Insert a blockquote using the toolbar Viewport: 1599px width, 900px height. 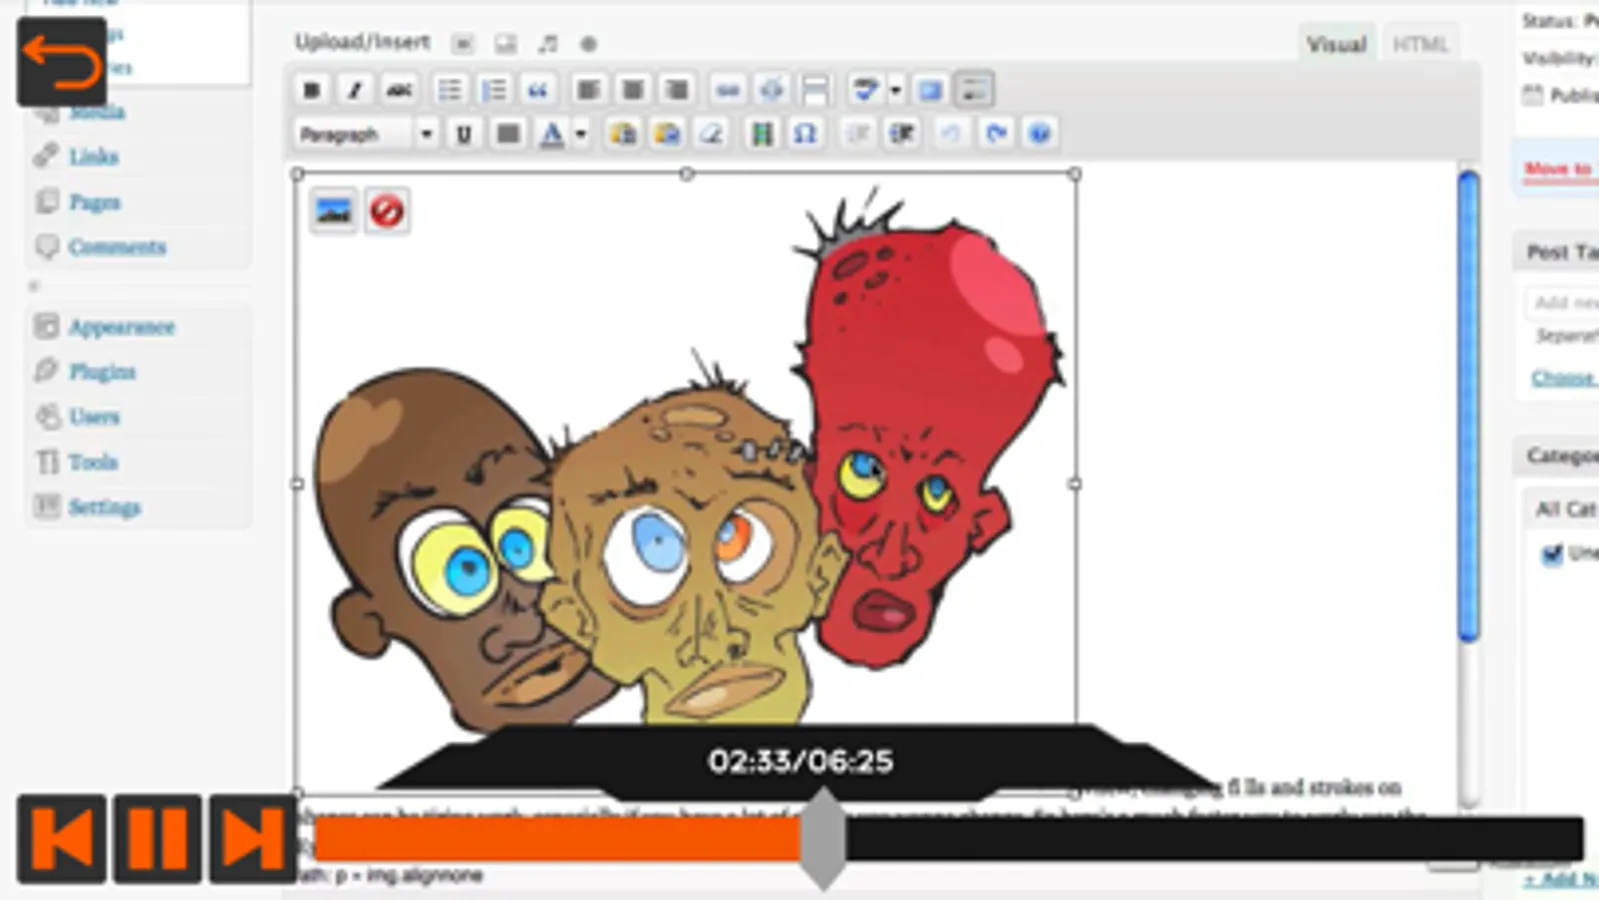(x=537, y=90)
